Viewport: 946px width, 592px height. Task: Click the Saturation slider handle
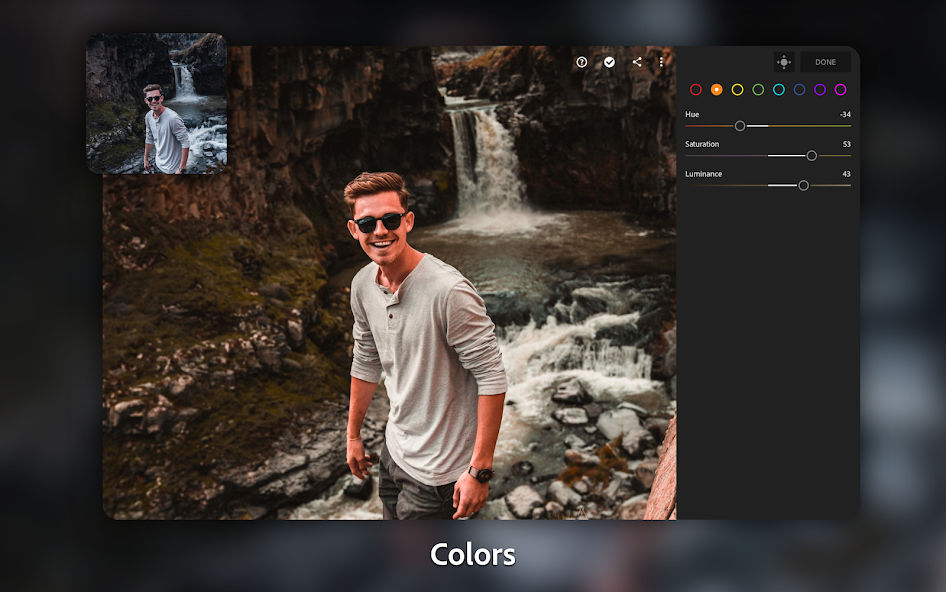tap(811, 156)
